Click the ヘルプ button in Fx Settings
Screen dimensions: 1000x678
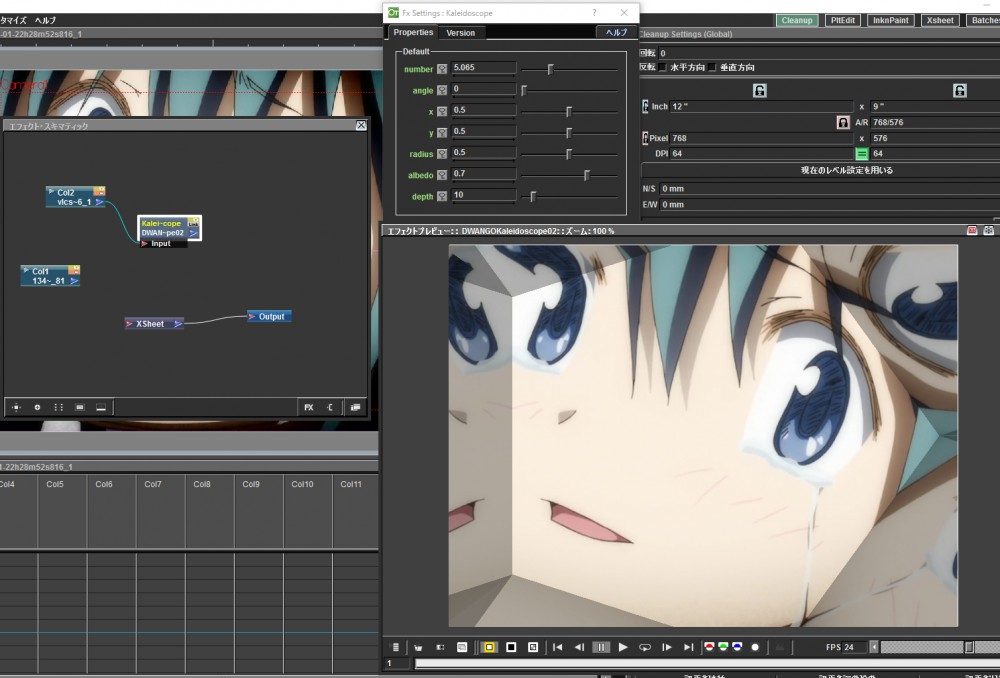coord(616,33)
